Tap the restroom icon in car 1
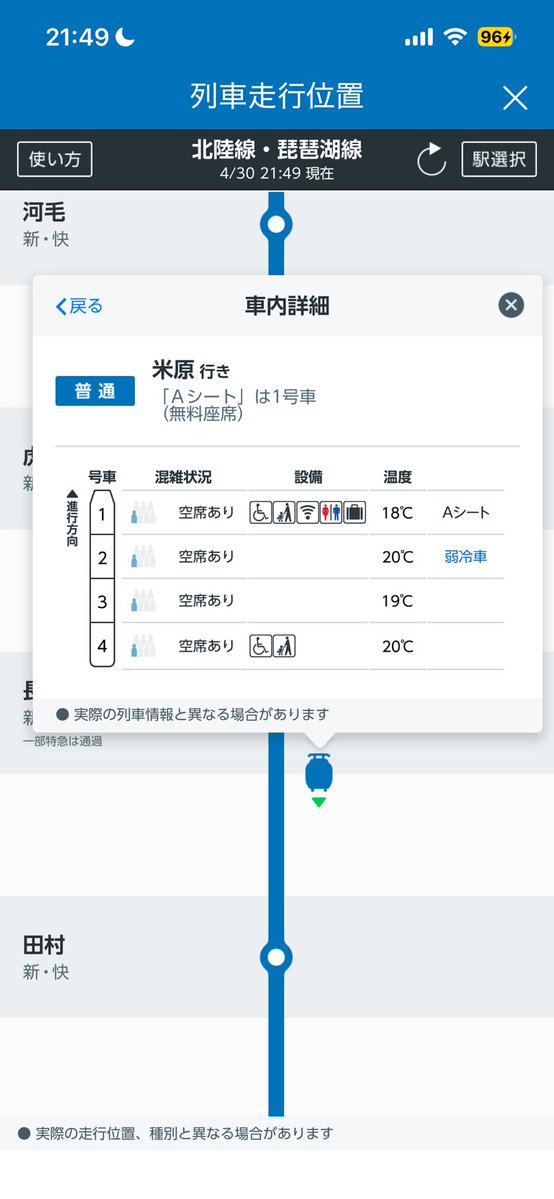Image resolution: width=554 pixels, height=1199 pixels. 331,512
